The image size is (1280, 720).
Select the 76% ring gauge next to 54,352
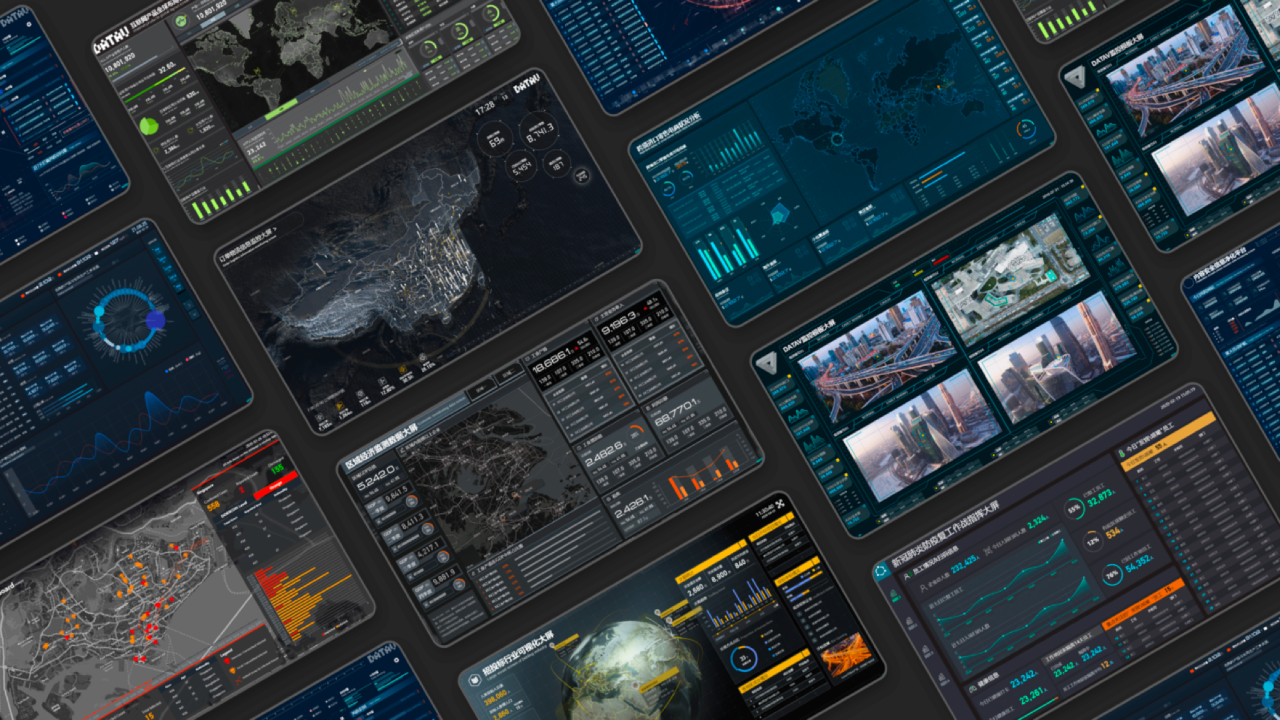[x=1112, y=576]
